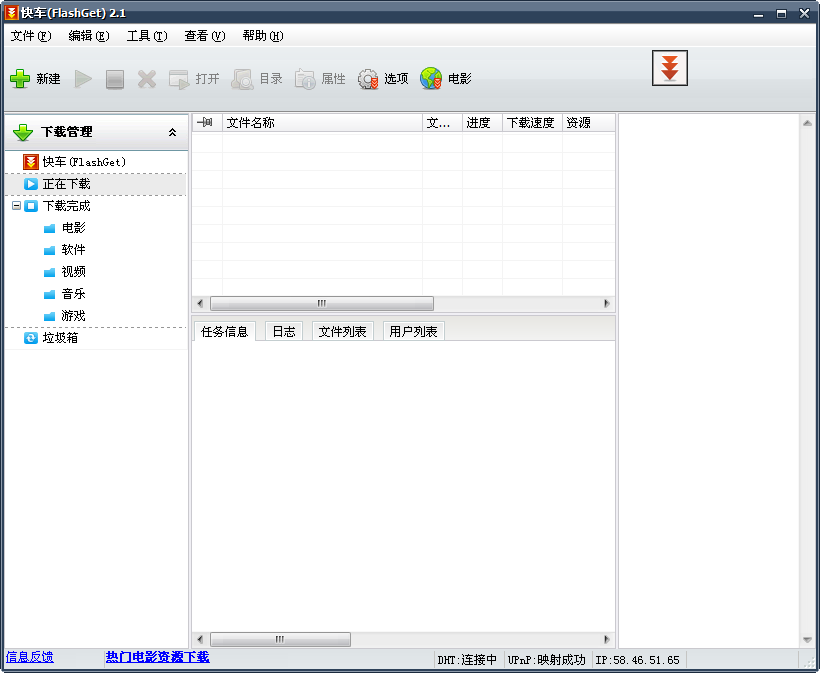
Task: Click the Start (play) toolbar icon
Action: [x=83, y=79]
